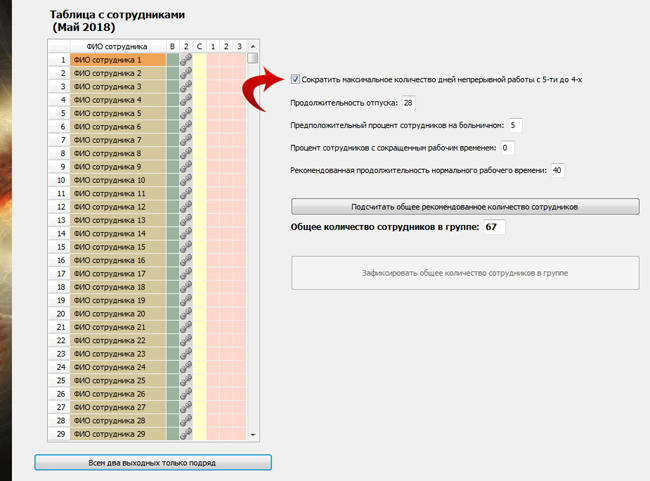
Task: Focus the vacation duration field with 28
Action: pyautogui.click(x=408, y=102)
